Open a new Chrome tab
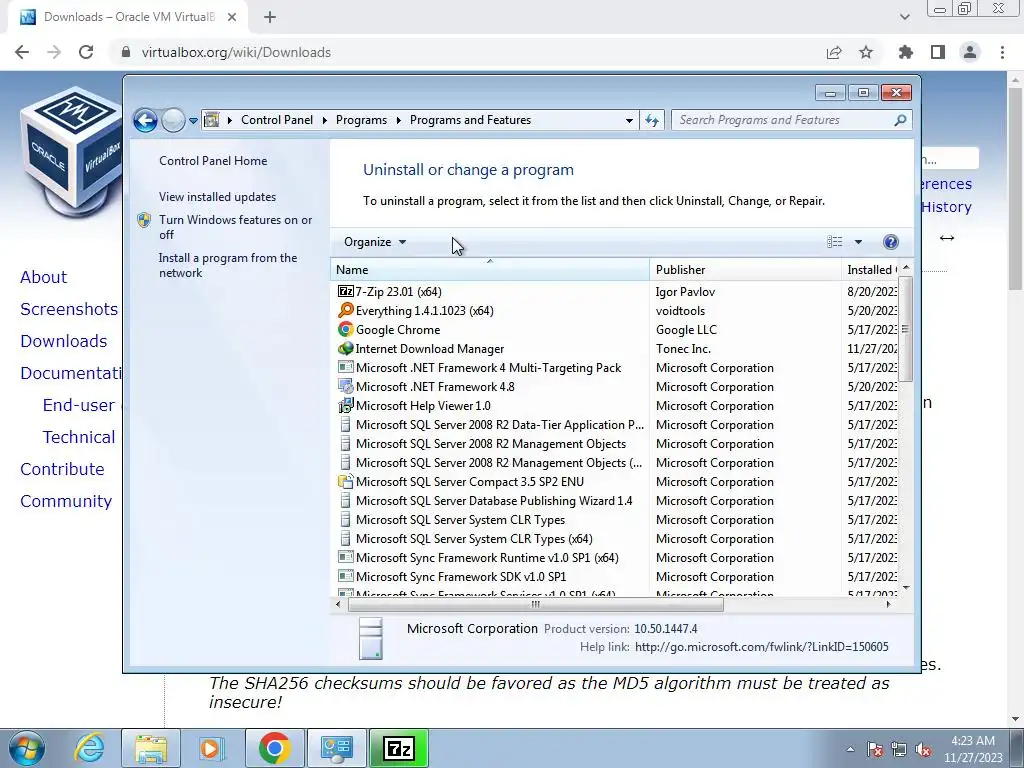 tap(270, 18)
